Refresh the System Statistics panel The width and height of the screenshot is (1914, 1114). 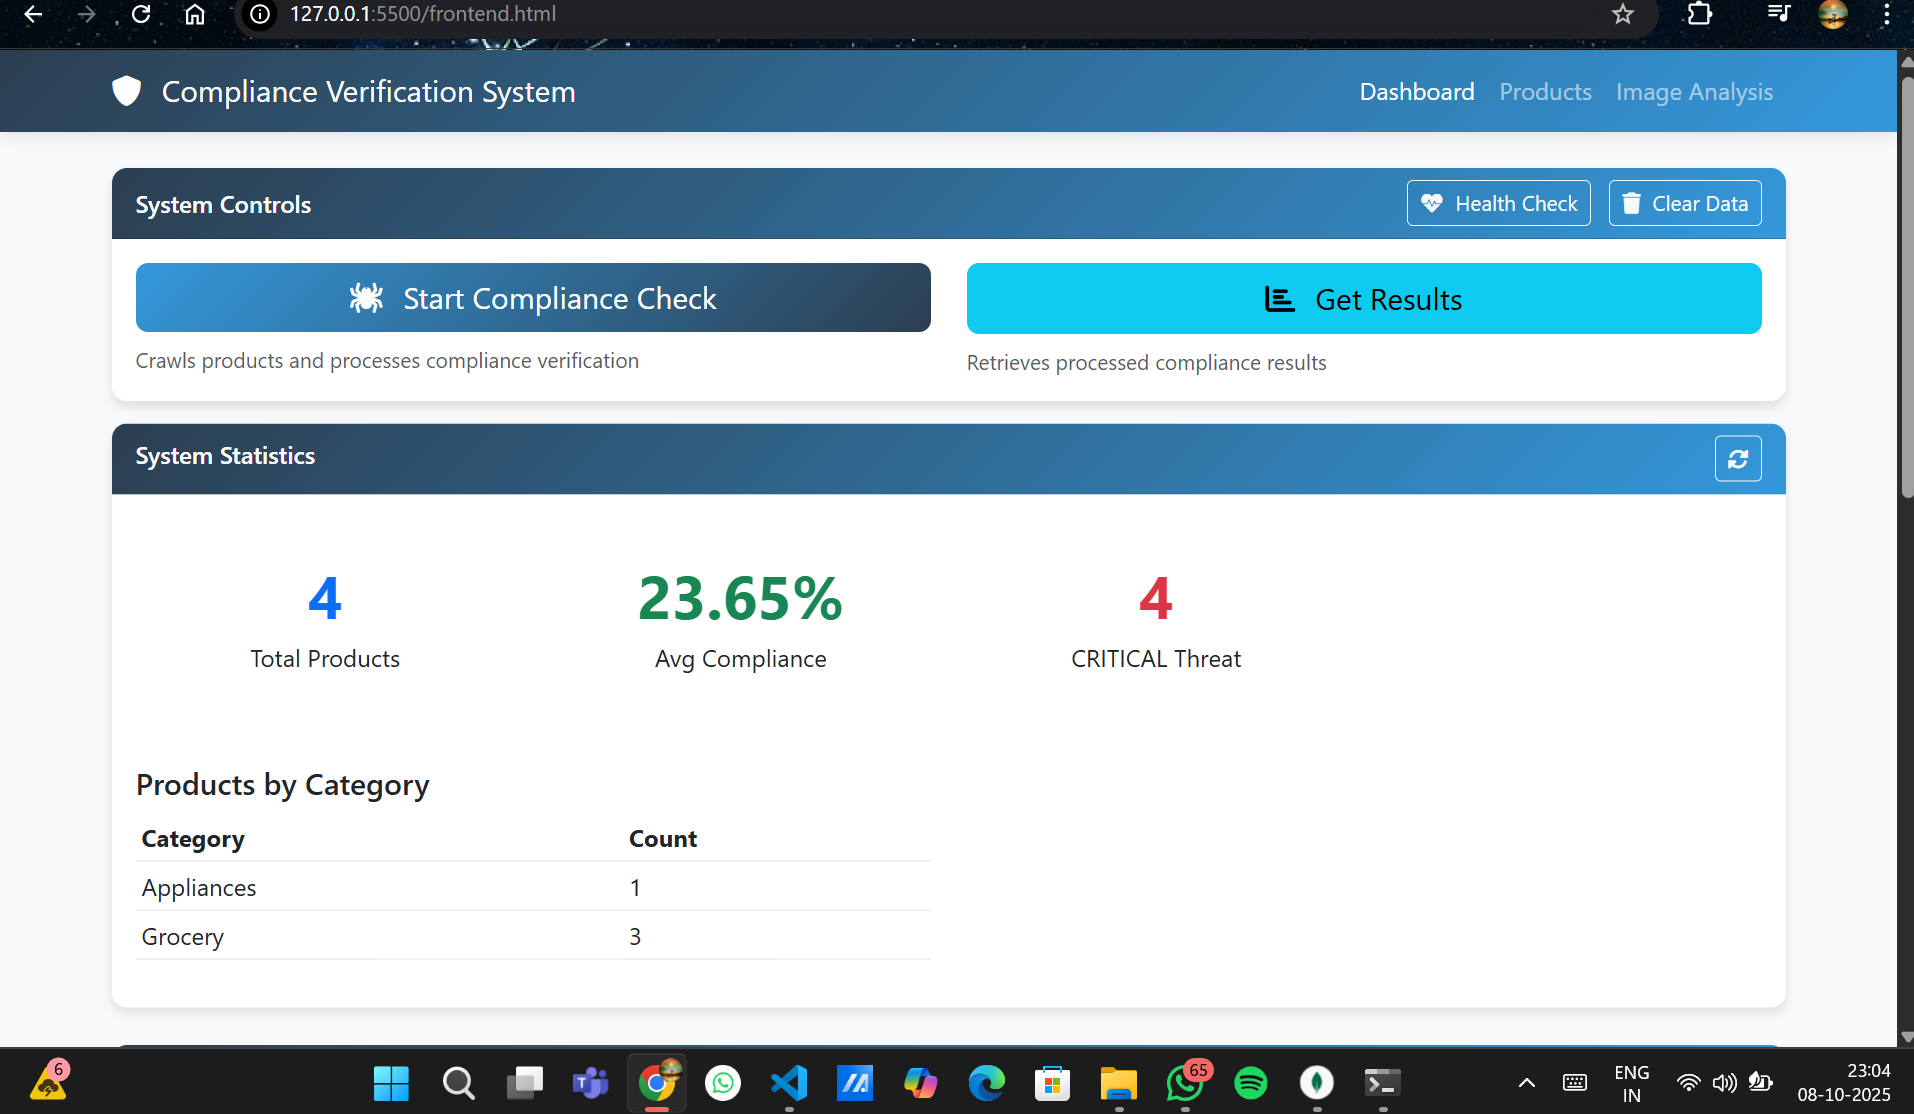pyautogui.click(x=1739, y=458)
